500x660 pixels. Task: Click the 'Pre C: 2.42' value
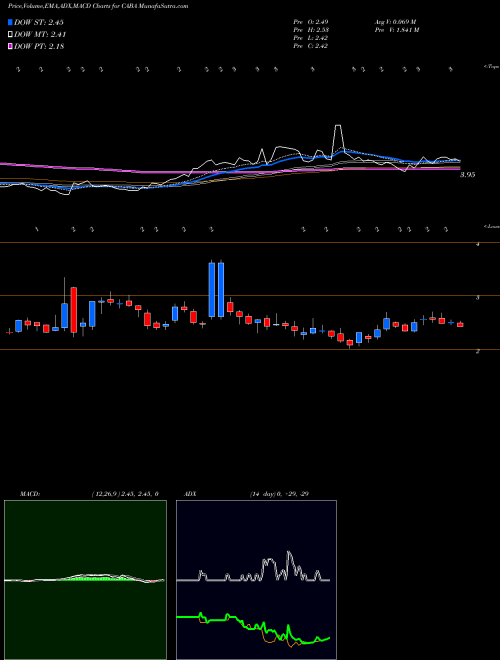click(311, 46)
